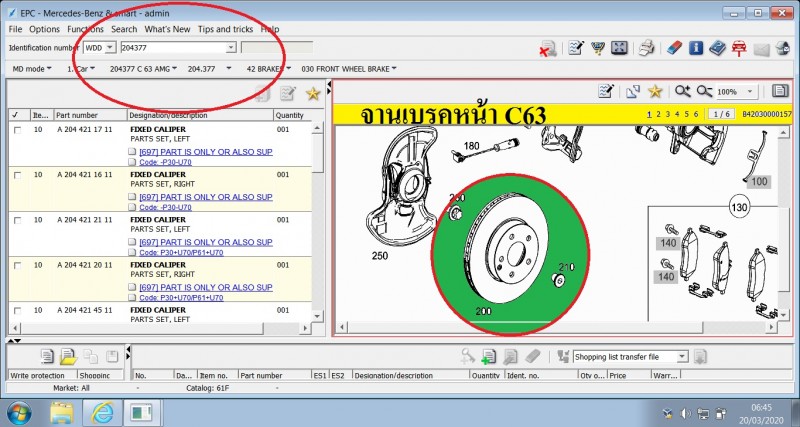Click the 204377 identification number input field
The height and width of the screenshot is (427, 800).
173,48
